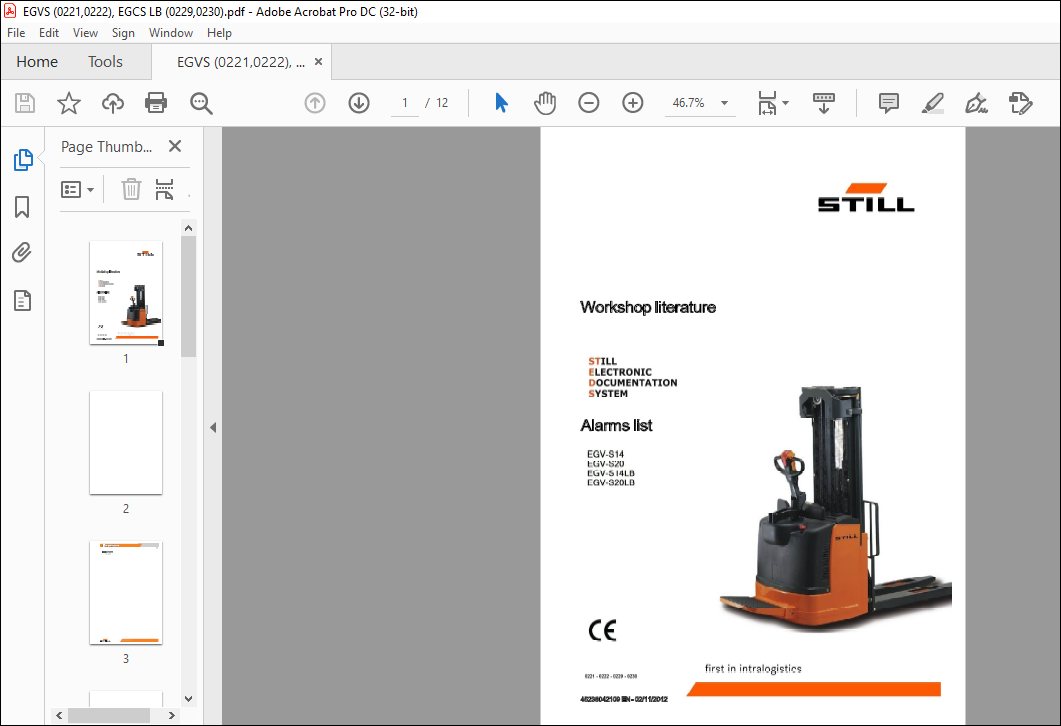Click 'first in intralogistics' text
The image size is (1061, 726).
(x=753, y=668)
